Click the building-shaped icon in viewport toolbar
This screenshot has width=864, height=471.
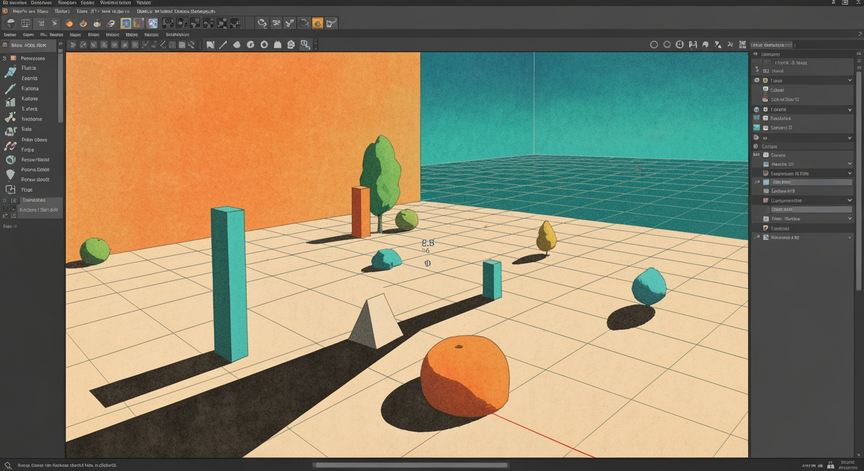tap(278, 45)
